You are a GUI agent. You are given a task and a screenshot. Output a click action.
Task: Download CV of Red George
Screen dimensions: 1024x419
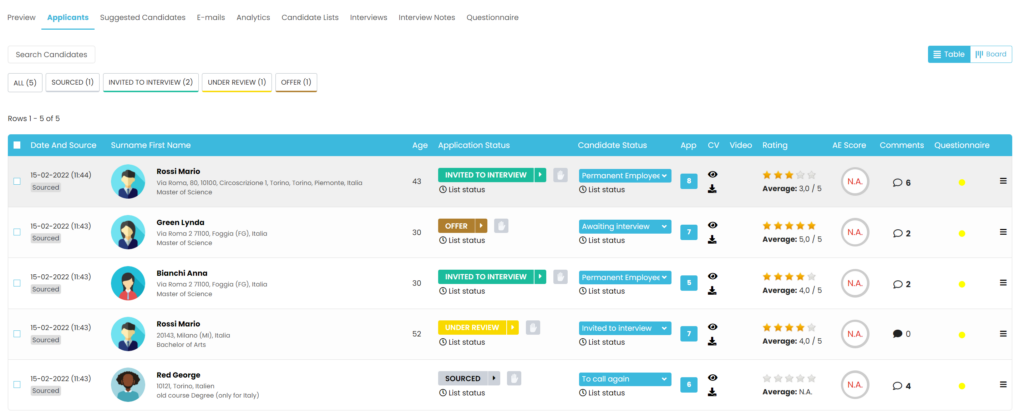712,392
